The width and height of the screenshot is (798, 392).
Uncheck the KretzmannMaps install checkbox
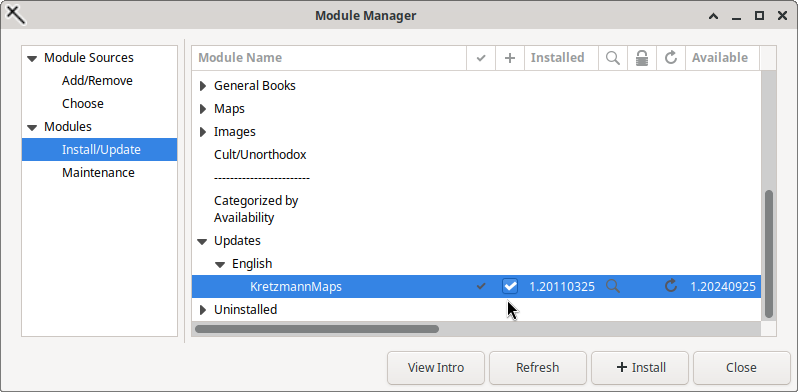pos(510,287)
